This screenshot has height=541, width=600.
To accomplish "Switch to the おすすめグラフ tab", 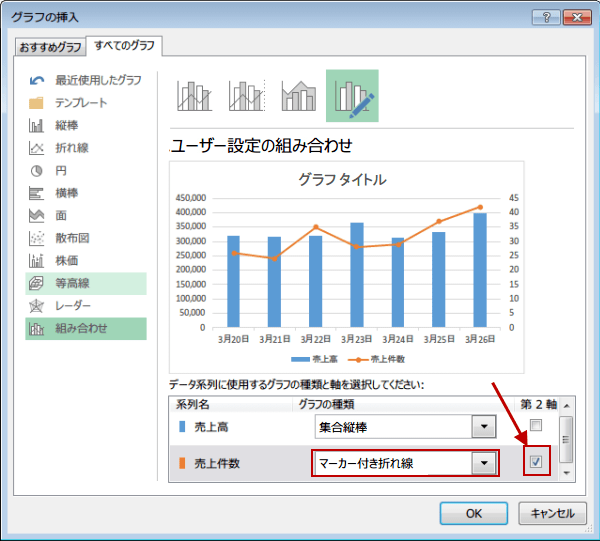I will tap(50, 47).
